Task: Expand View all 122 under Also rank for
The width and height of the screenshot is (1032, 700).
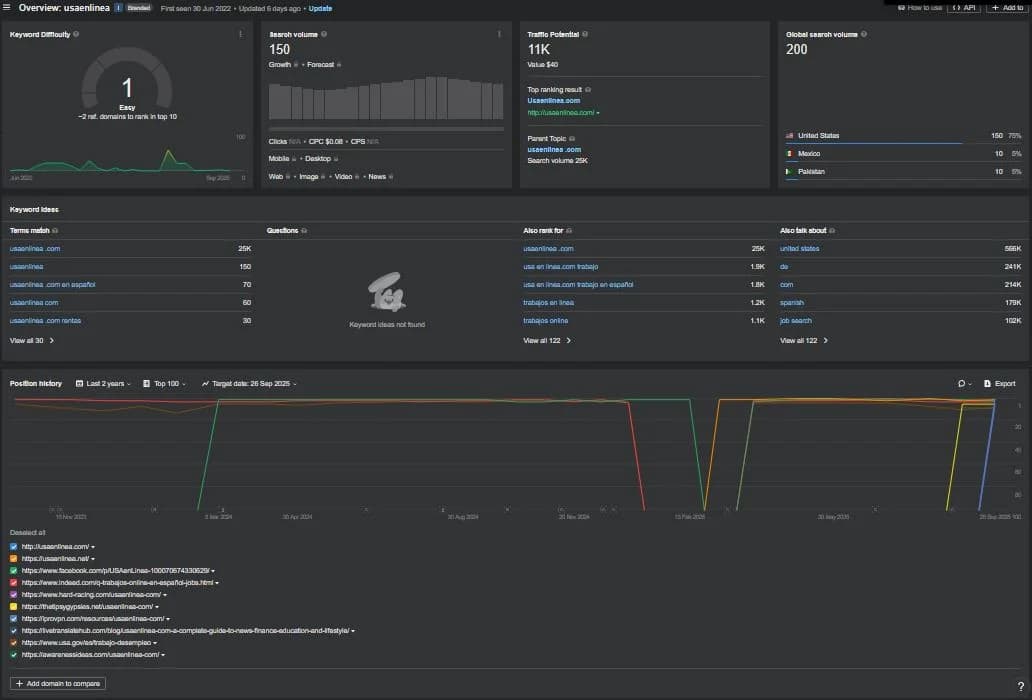Action: [x=547, y=341]
